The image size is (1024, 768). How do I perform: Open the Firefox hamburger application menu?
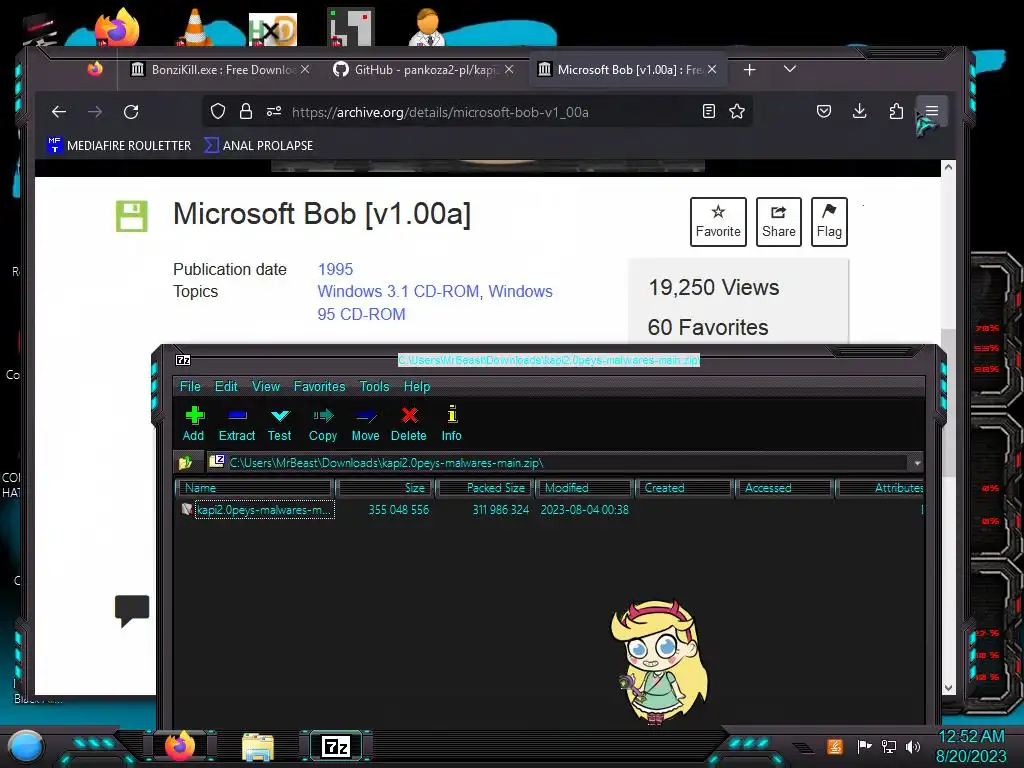point(932,112)
